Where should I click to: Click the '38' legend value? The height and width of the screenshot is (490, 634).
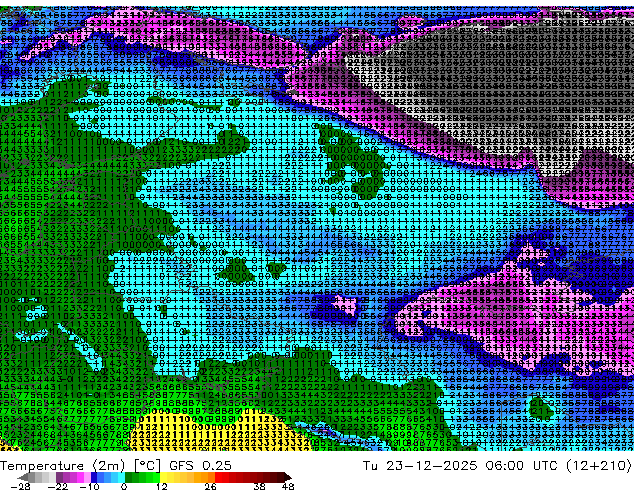coord(260,486)
